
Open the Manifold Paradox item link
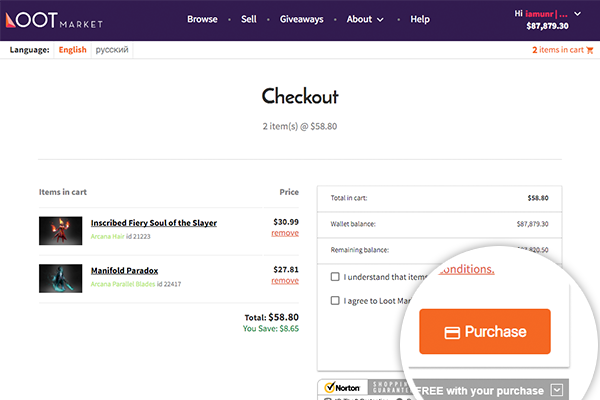(124, 271)
